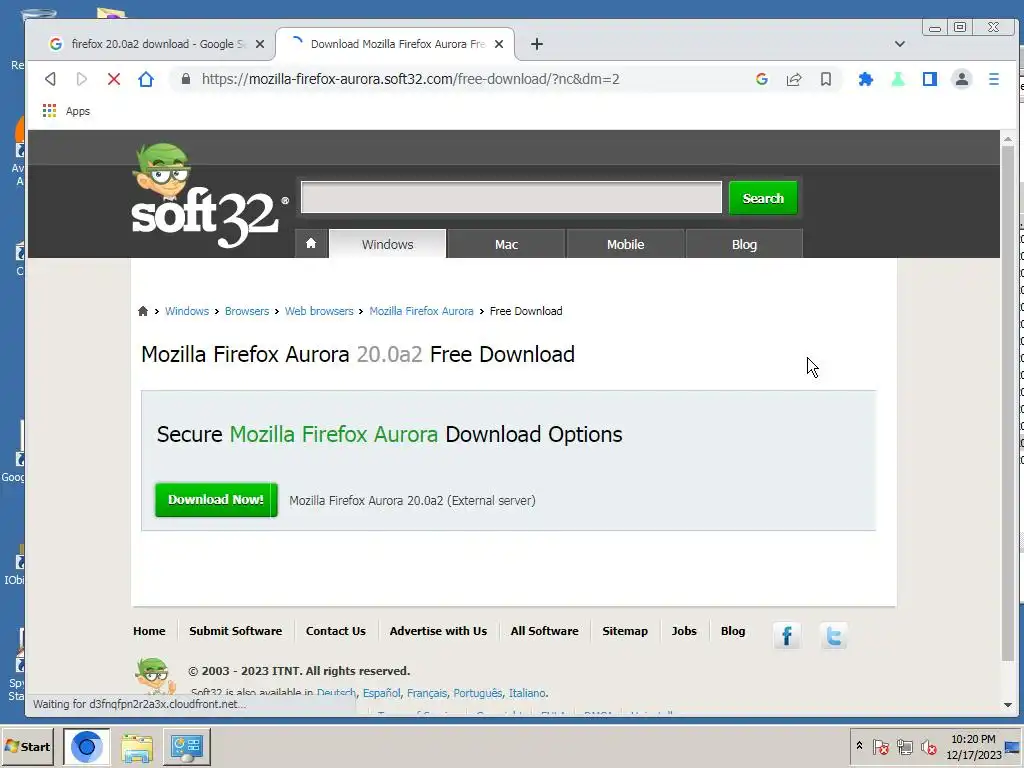Click the breadcrumb home icon
Image resolution: width=1024 pixels, height=768 pixels.
pos(143,311)
